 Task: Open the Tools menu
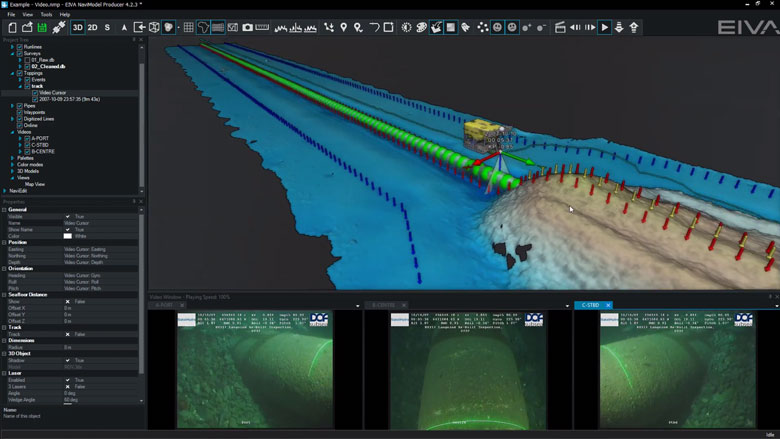tap(46, 15)
